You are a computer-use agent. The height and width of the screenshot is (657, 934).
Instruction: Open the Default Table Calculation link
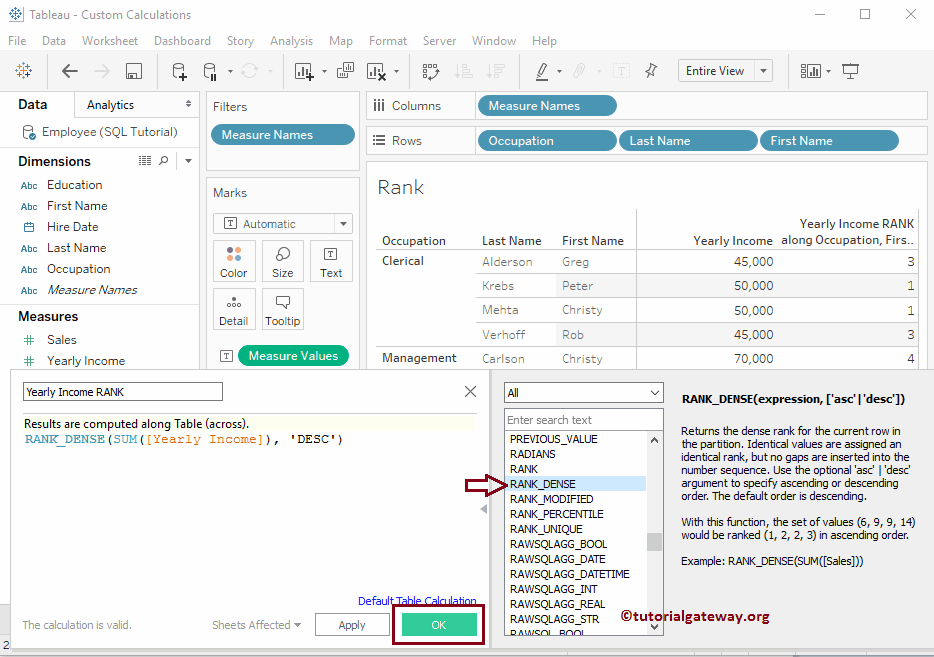coord(417,601)
